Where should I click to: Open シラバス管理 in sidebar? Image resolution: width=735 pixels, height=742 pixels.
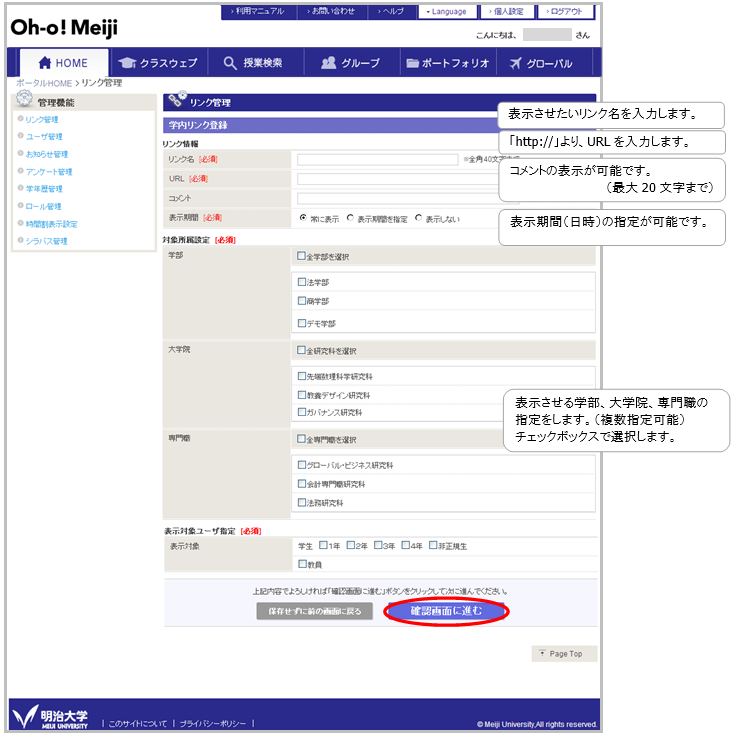[46, 241]
